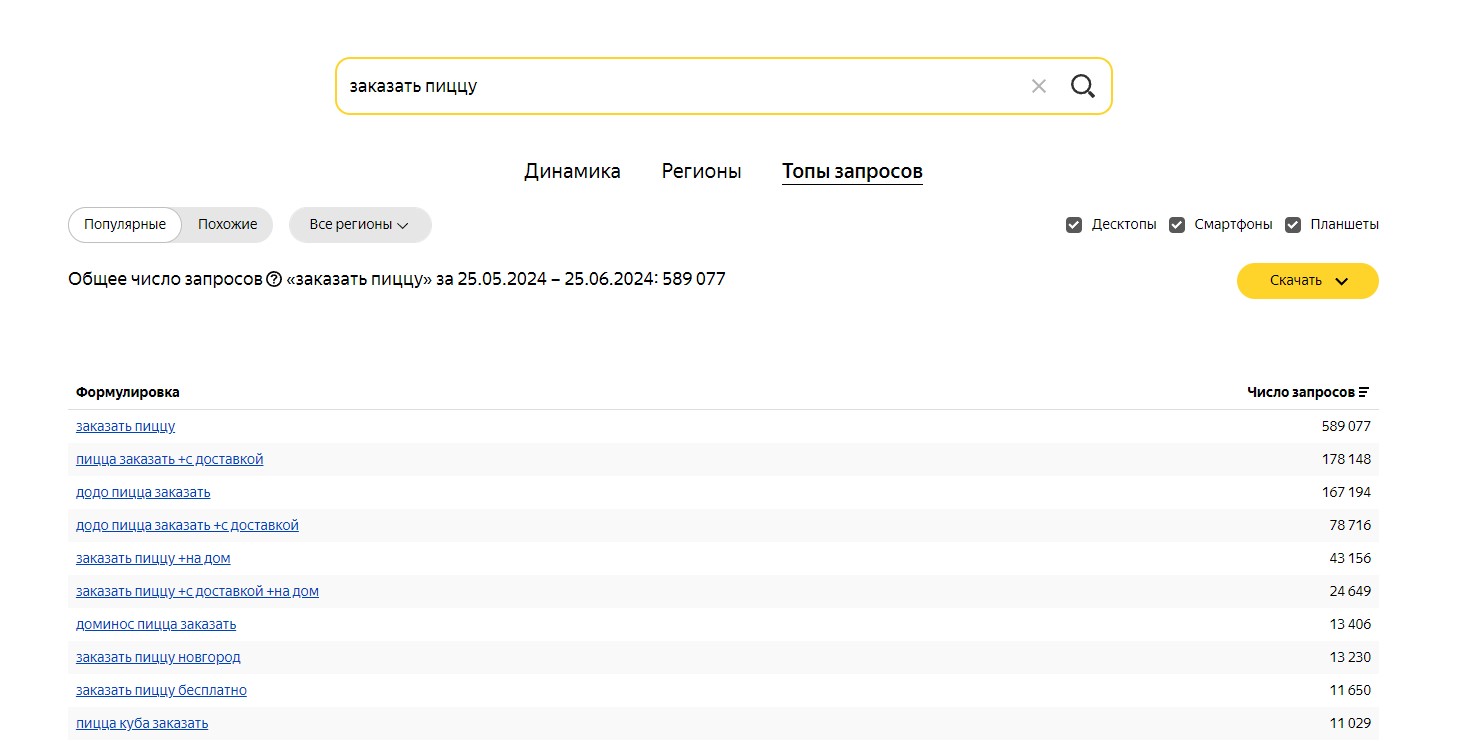Click the Число запросов column header text
The image size is (1457, 741).
pos(1300,392)
